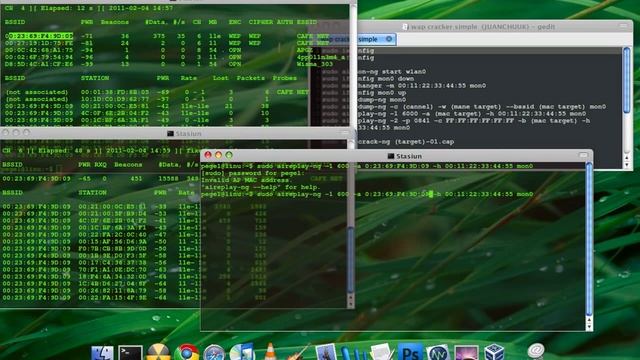Launch VirtualBox cube icon in dock

(x=494, y=353)
